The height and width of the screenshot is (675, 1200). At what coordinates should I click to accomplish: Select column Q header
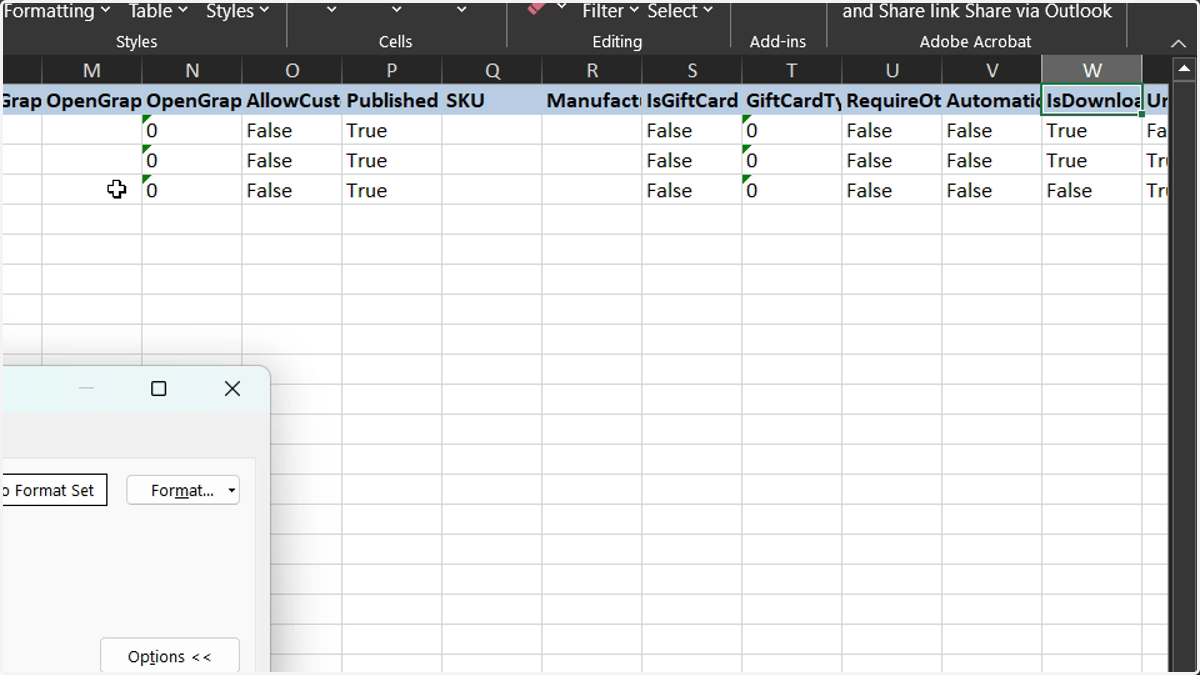click(492, 71)
